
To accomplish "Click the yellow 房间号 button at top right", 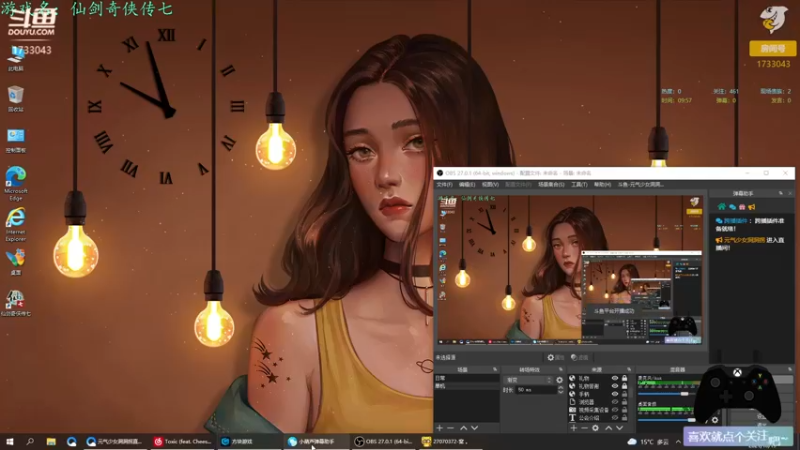I will (x=772, y=48).
